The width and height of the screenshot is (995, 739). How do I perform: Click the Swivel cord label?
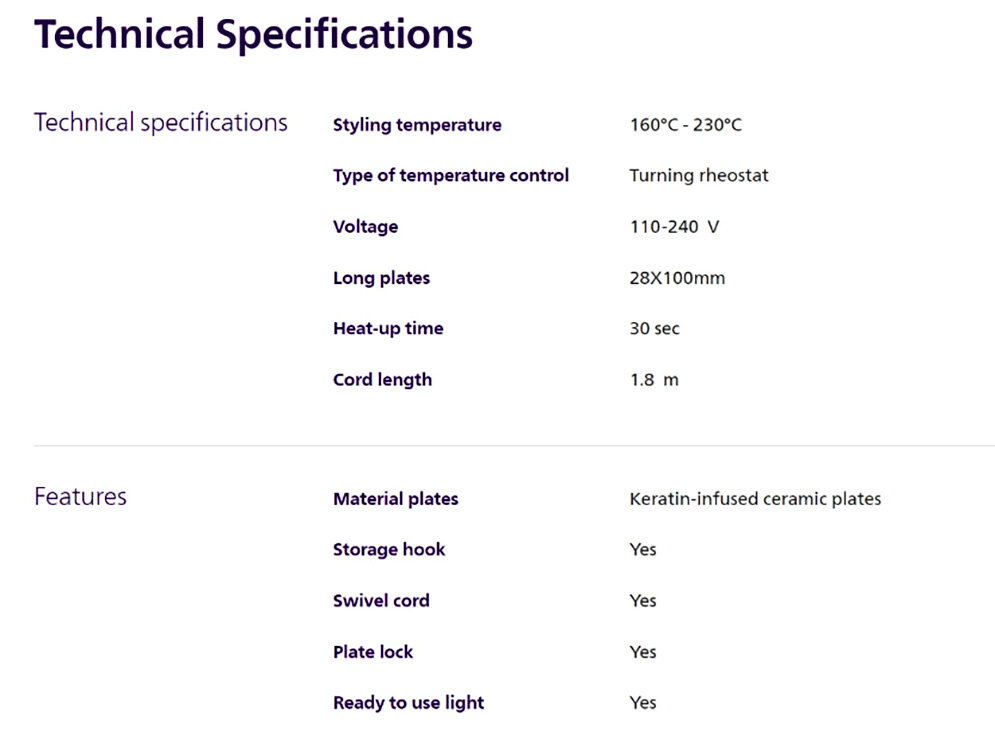click(381, 601)
